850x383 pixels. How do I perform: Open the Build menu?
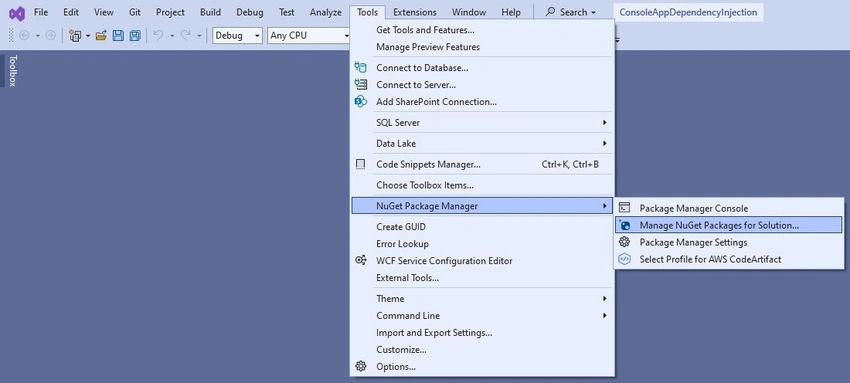tap(210, 12)
